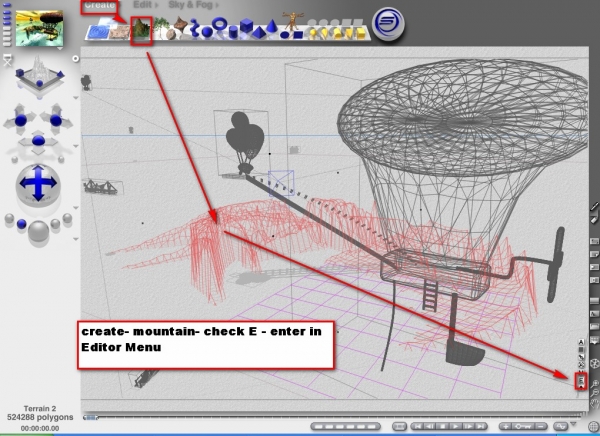Toggle the small circle beside view control
This screenshot has width=600, height=436.
pyautogui.click(x=75, y=59)
